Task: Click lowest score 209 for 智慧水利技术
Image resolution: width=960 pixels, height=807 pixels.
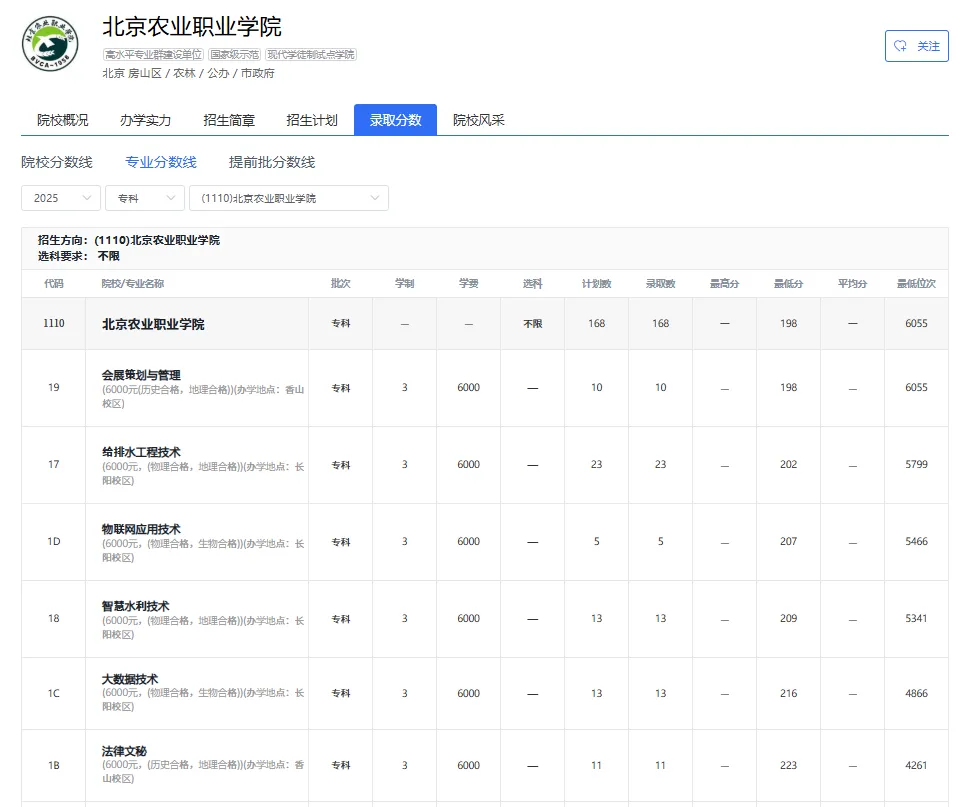Action: tap(789, 619)
